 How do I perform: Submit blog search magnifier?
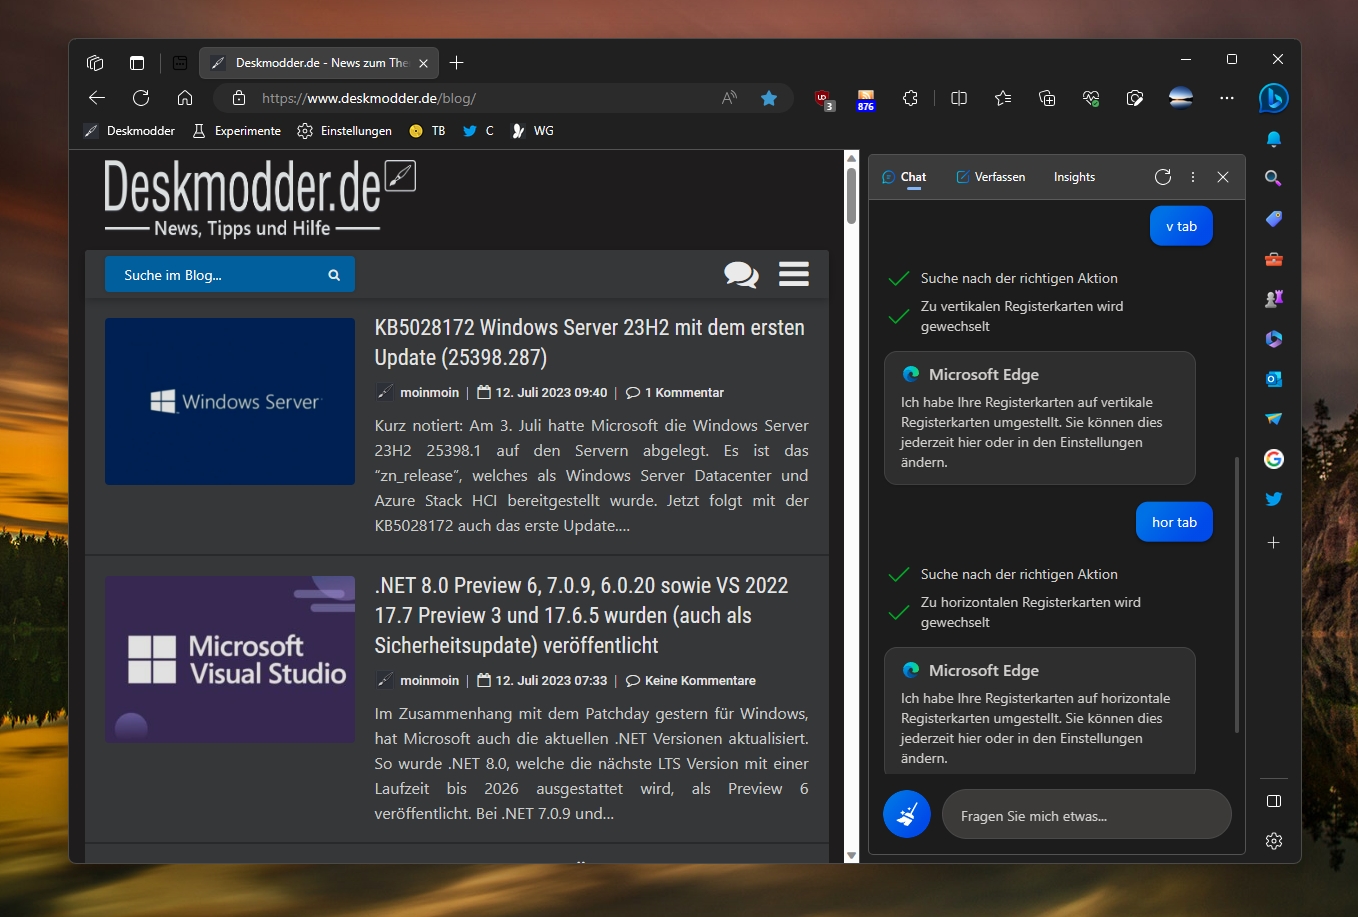point(334,275)
